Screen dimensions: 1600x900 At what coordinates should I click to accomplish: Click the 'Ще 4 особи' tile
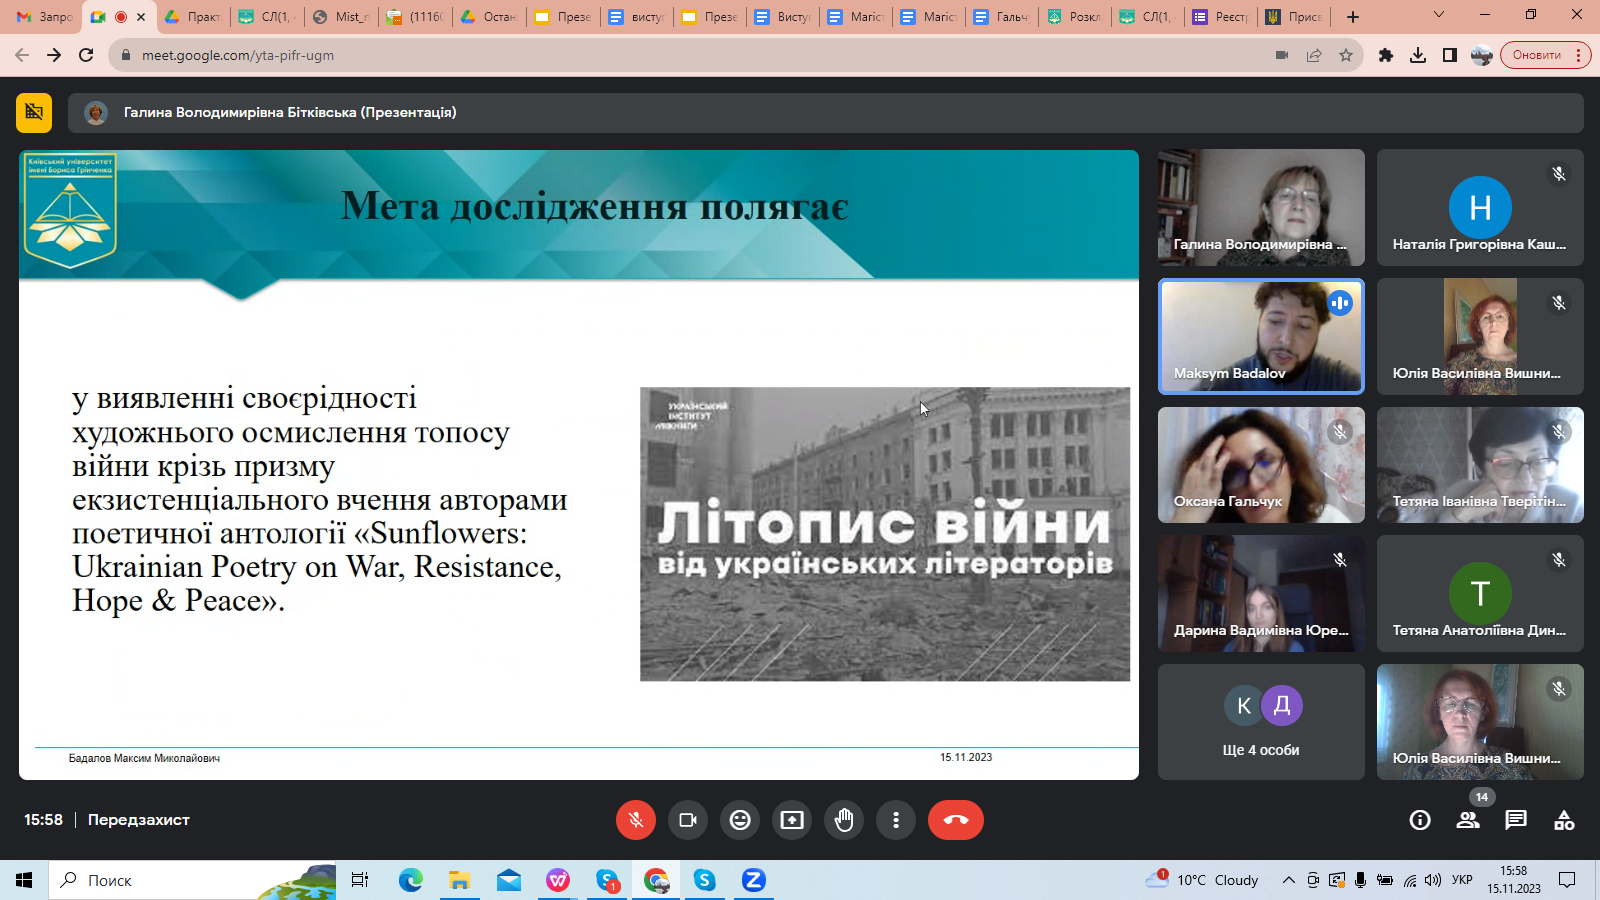(1260, 722)
